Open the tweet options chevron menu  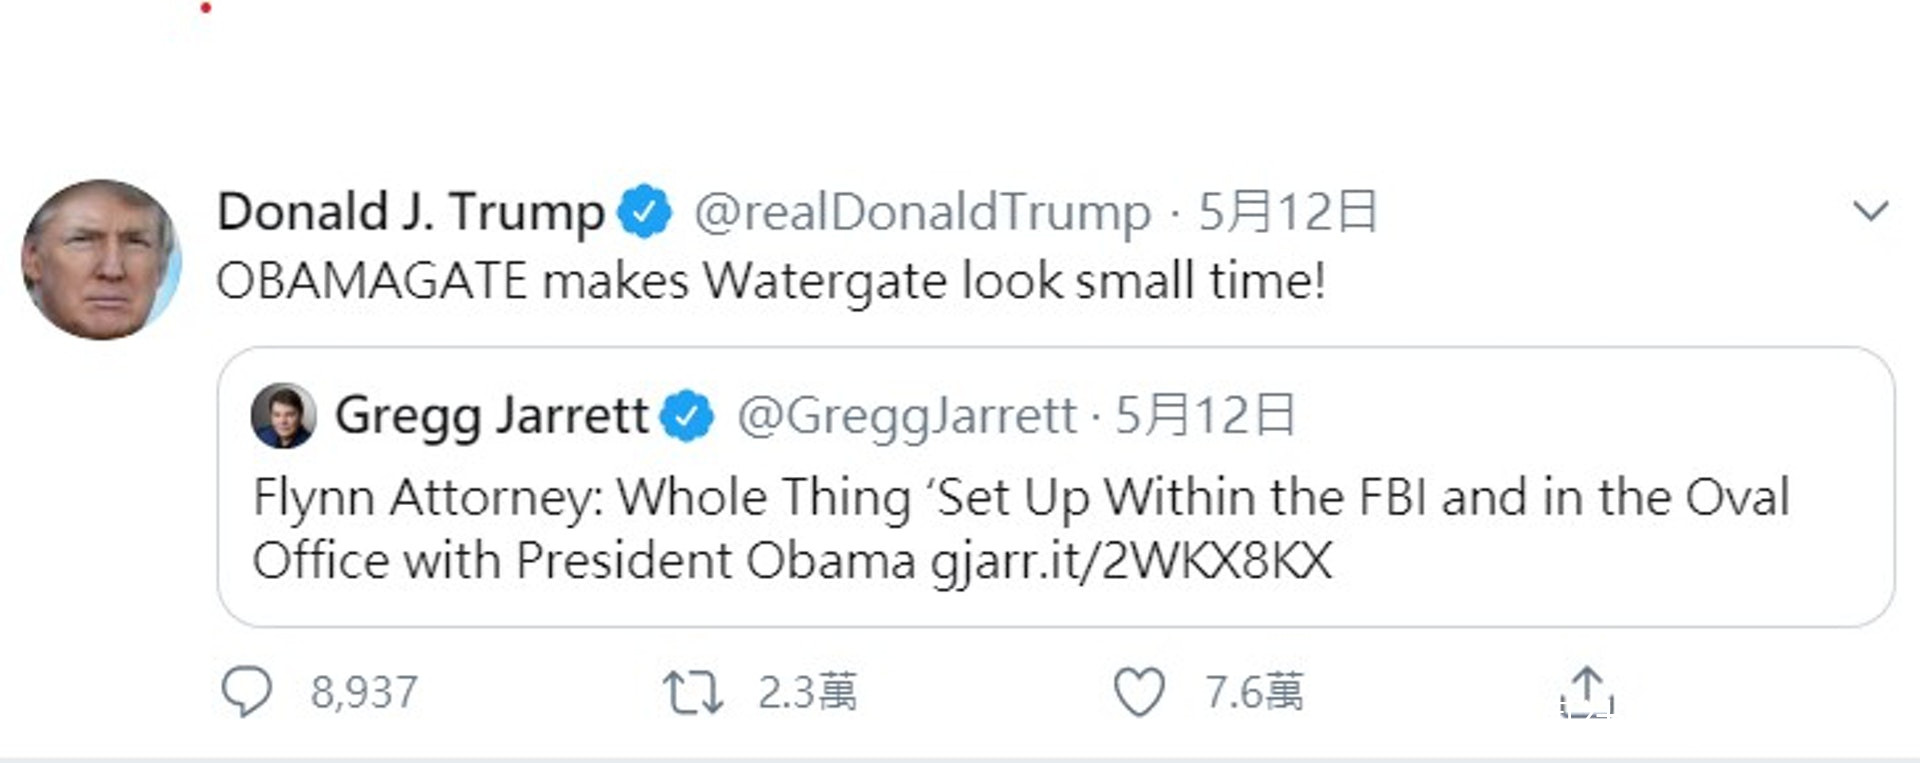pyautogui.click(x=1870, y=211)
